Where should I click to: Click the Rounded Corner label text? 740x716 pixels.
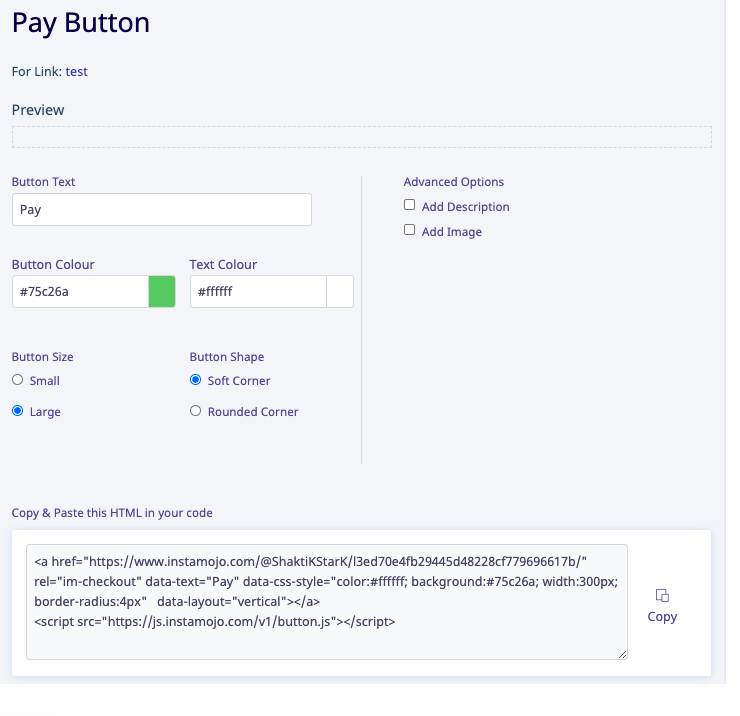coord(253,412)
